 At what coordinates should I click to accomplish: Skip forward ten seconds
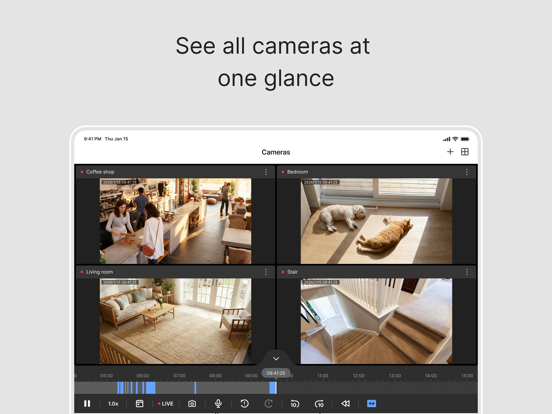pyautogui.click(x=319, y=403)
